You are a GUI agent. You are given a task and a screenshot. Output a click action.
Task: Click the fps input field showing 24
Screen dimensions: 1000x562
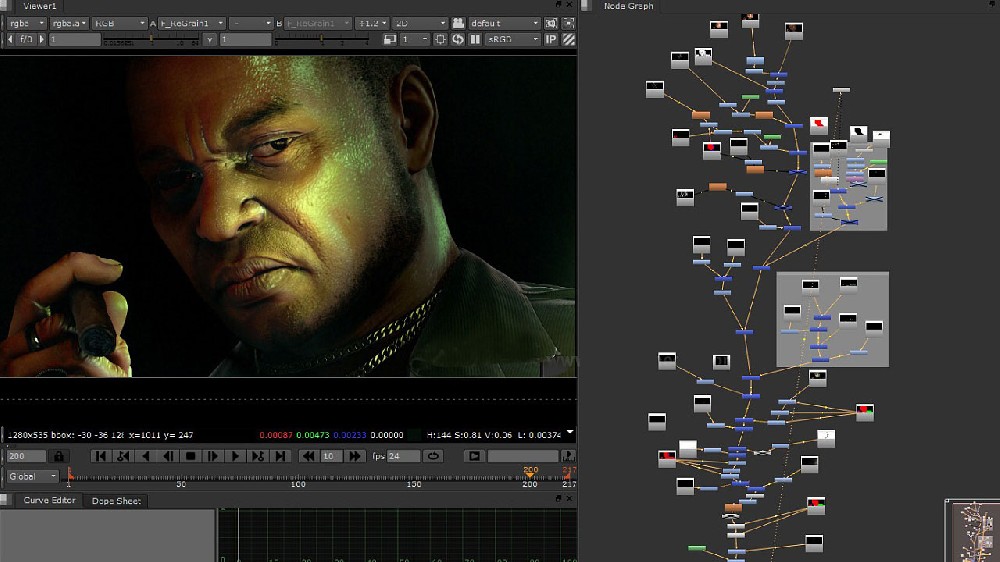click(x=402, y=456)
